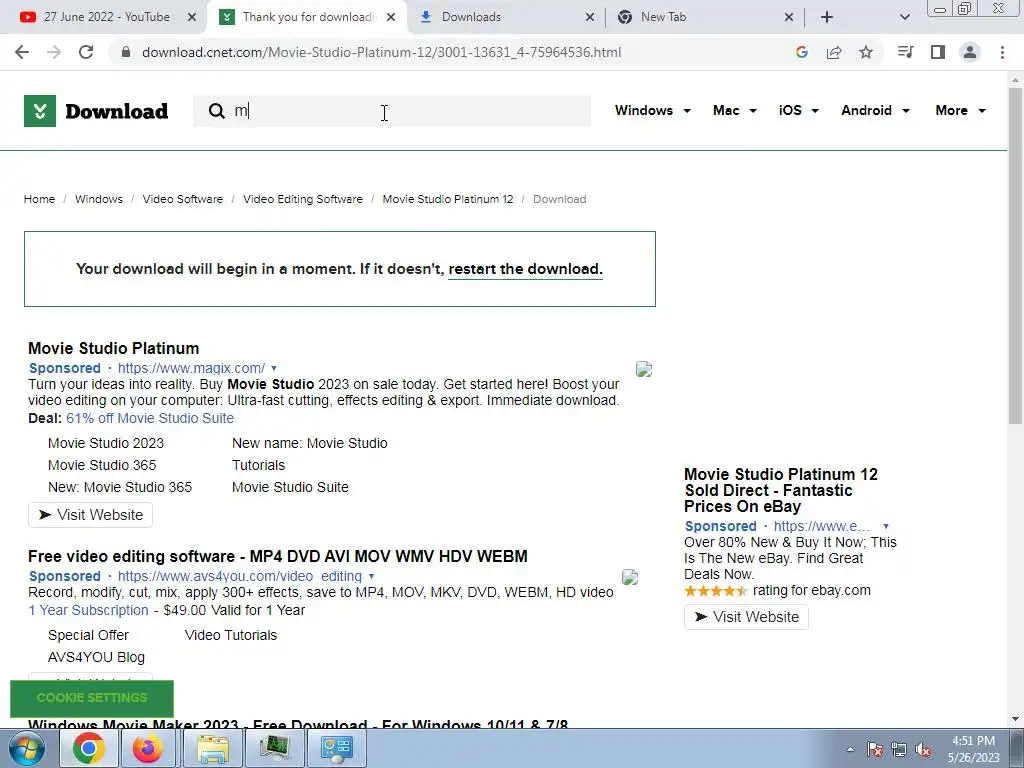Select the Thank you for downloading tab
This screenshot has height=768, width=1024.
(306, 17)
